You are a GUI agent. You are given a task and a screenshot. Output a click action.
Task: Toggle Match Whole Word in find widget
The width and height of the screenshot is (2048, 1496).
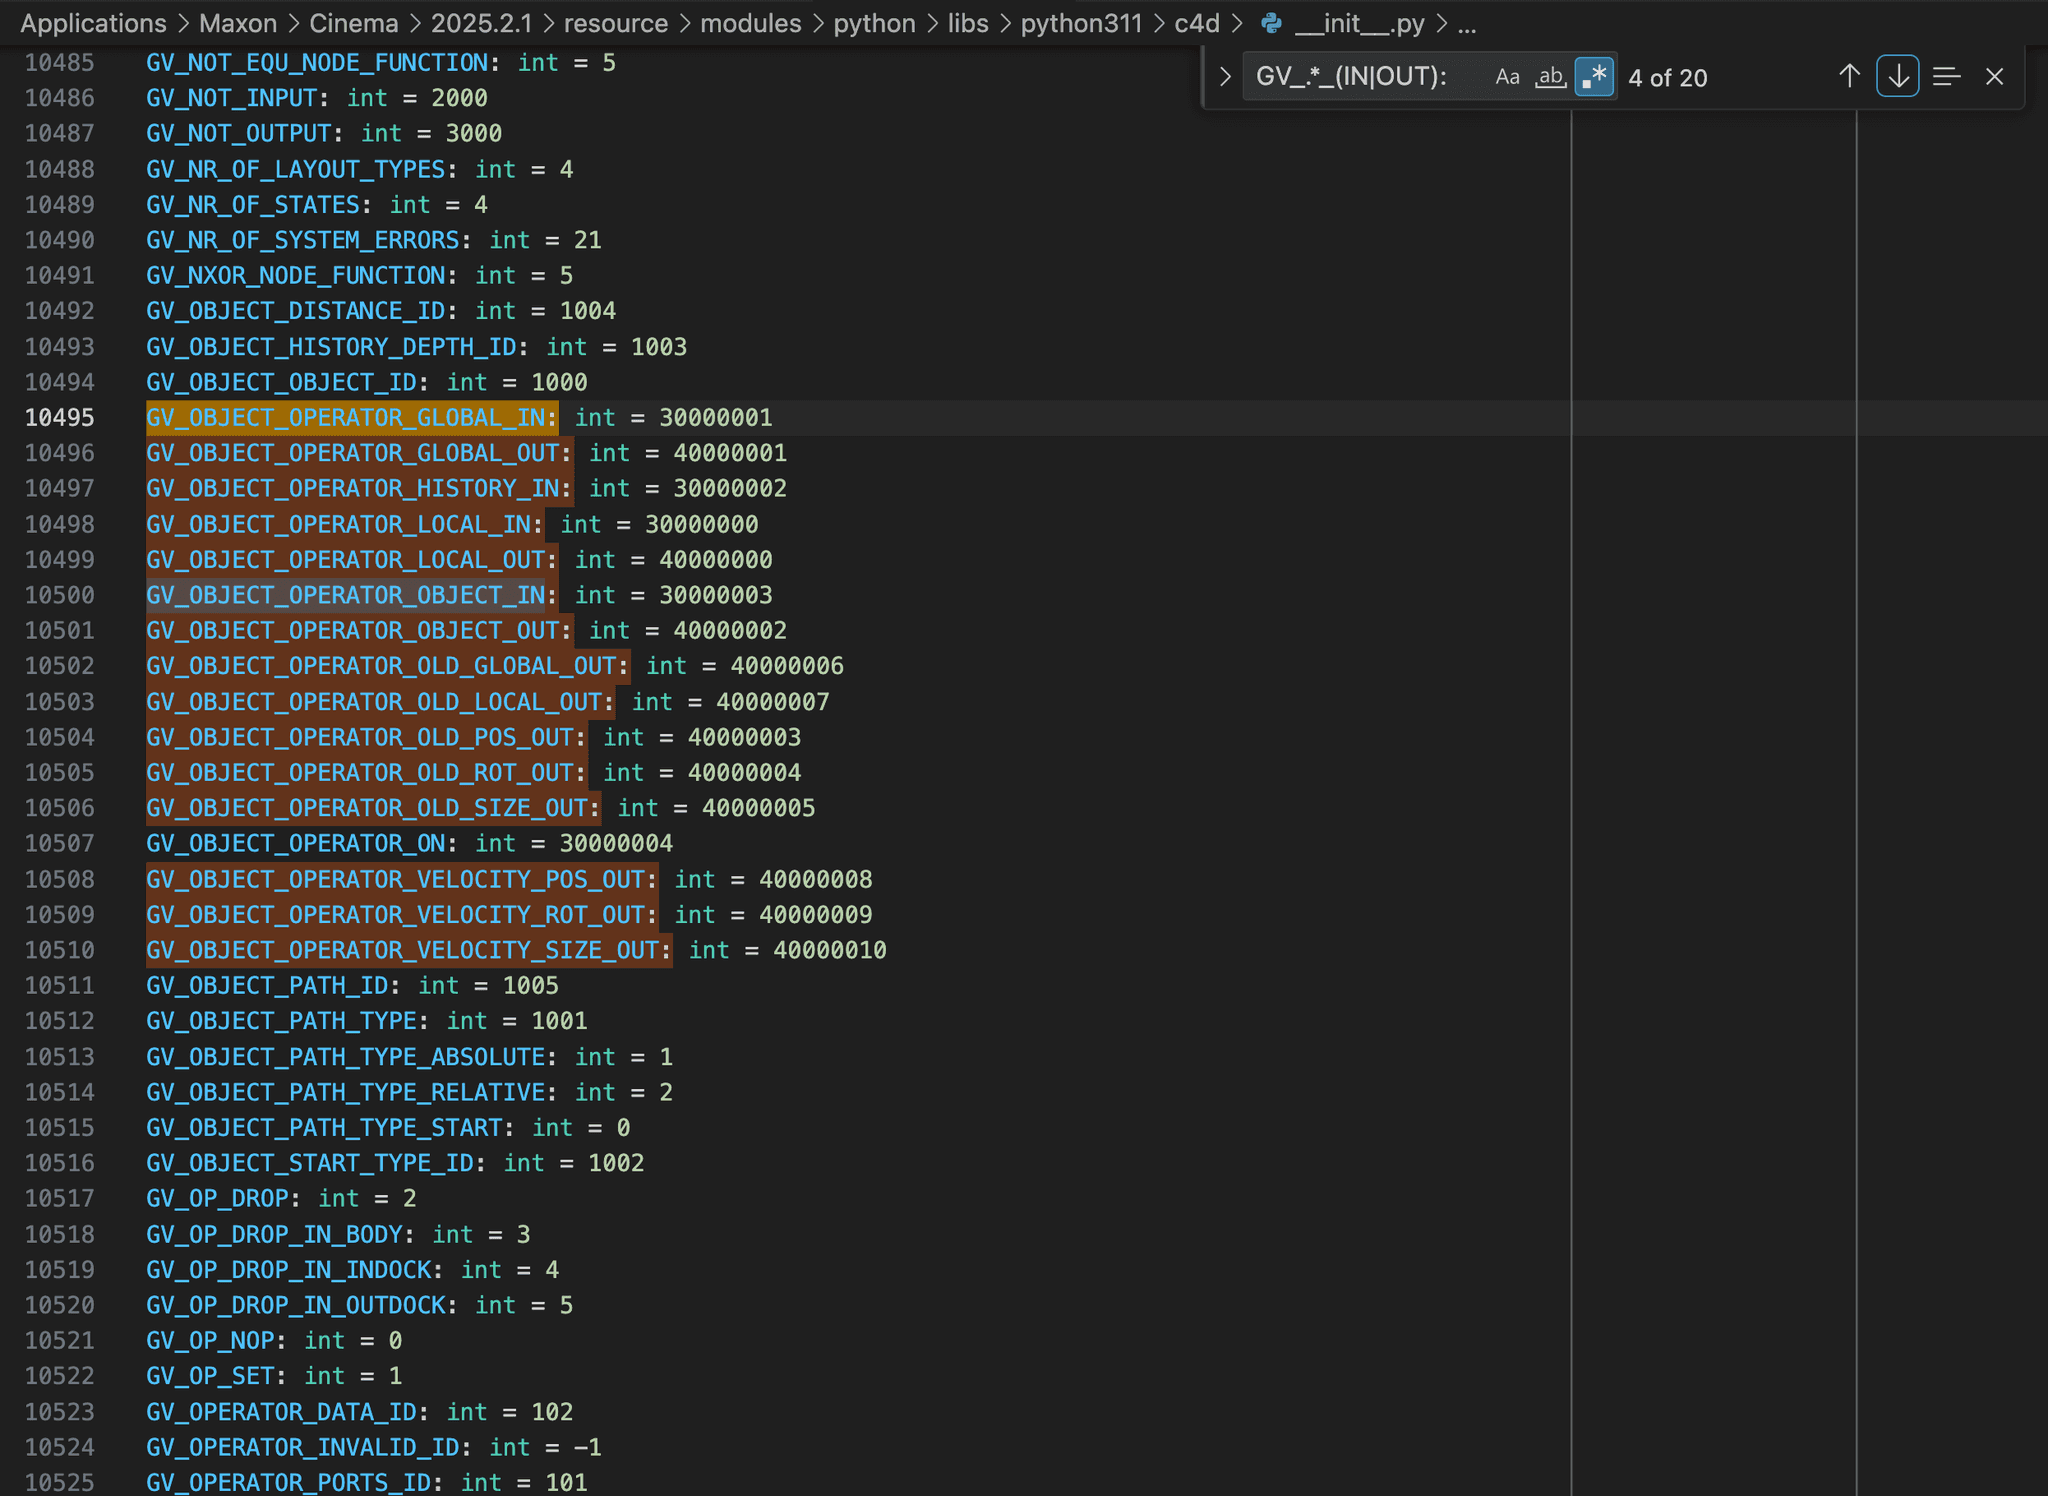tap(1550, 77)
